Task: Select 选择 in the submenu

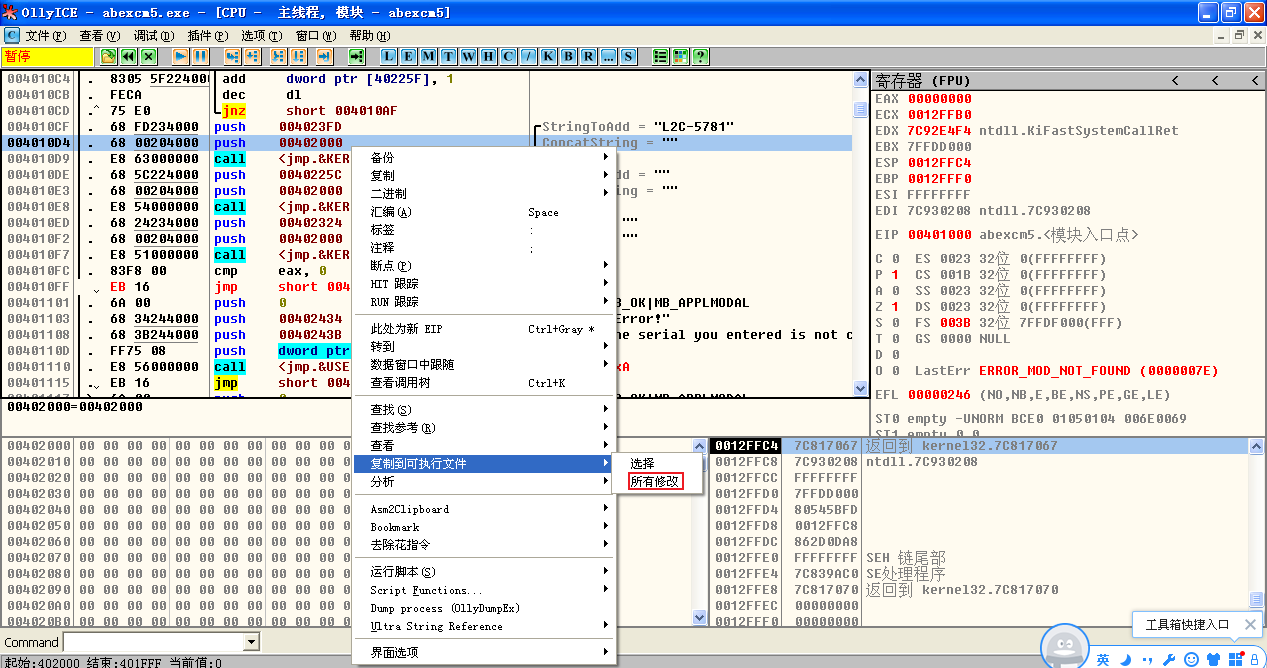Action: (x=642, y=463)
